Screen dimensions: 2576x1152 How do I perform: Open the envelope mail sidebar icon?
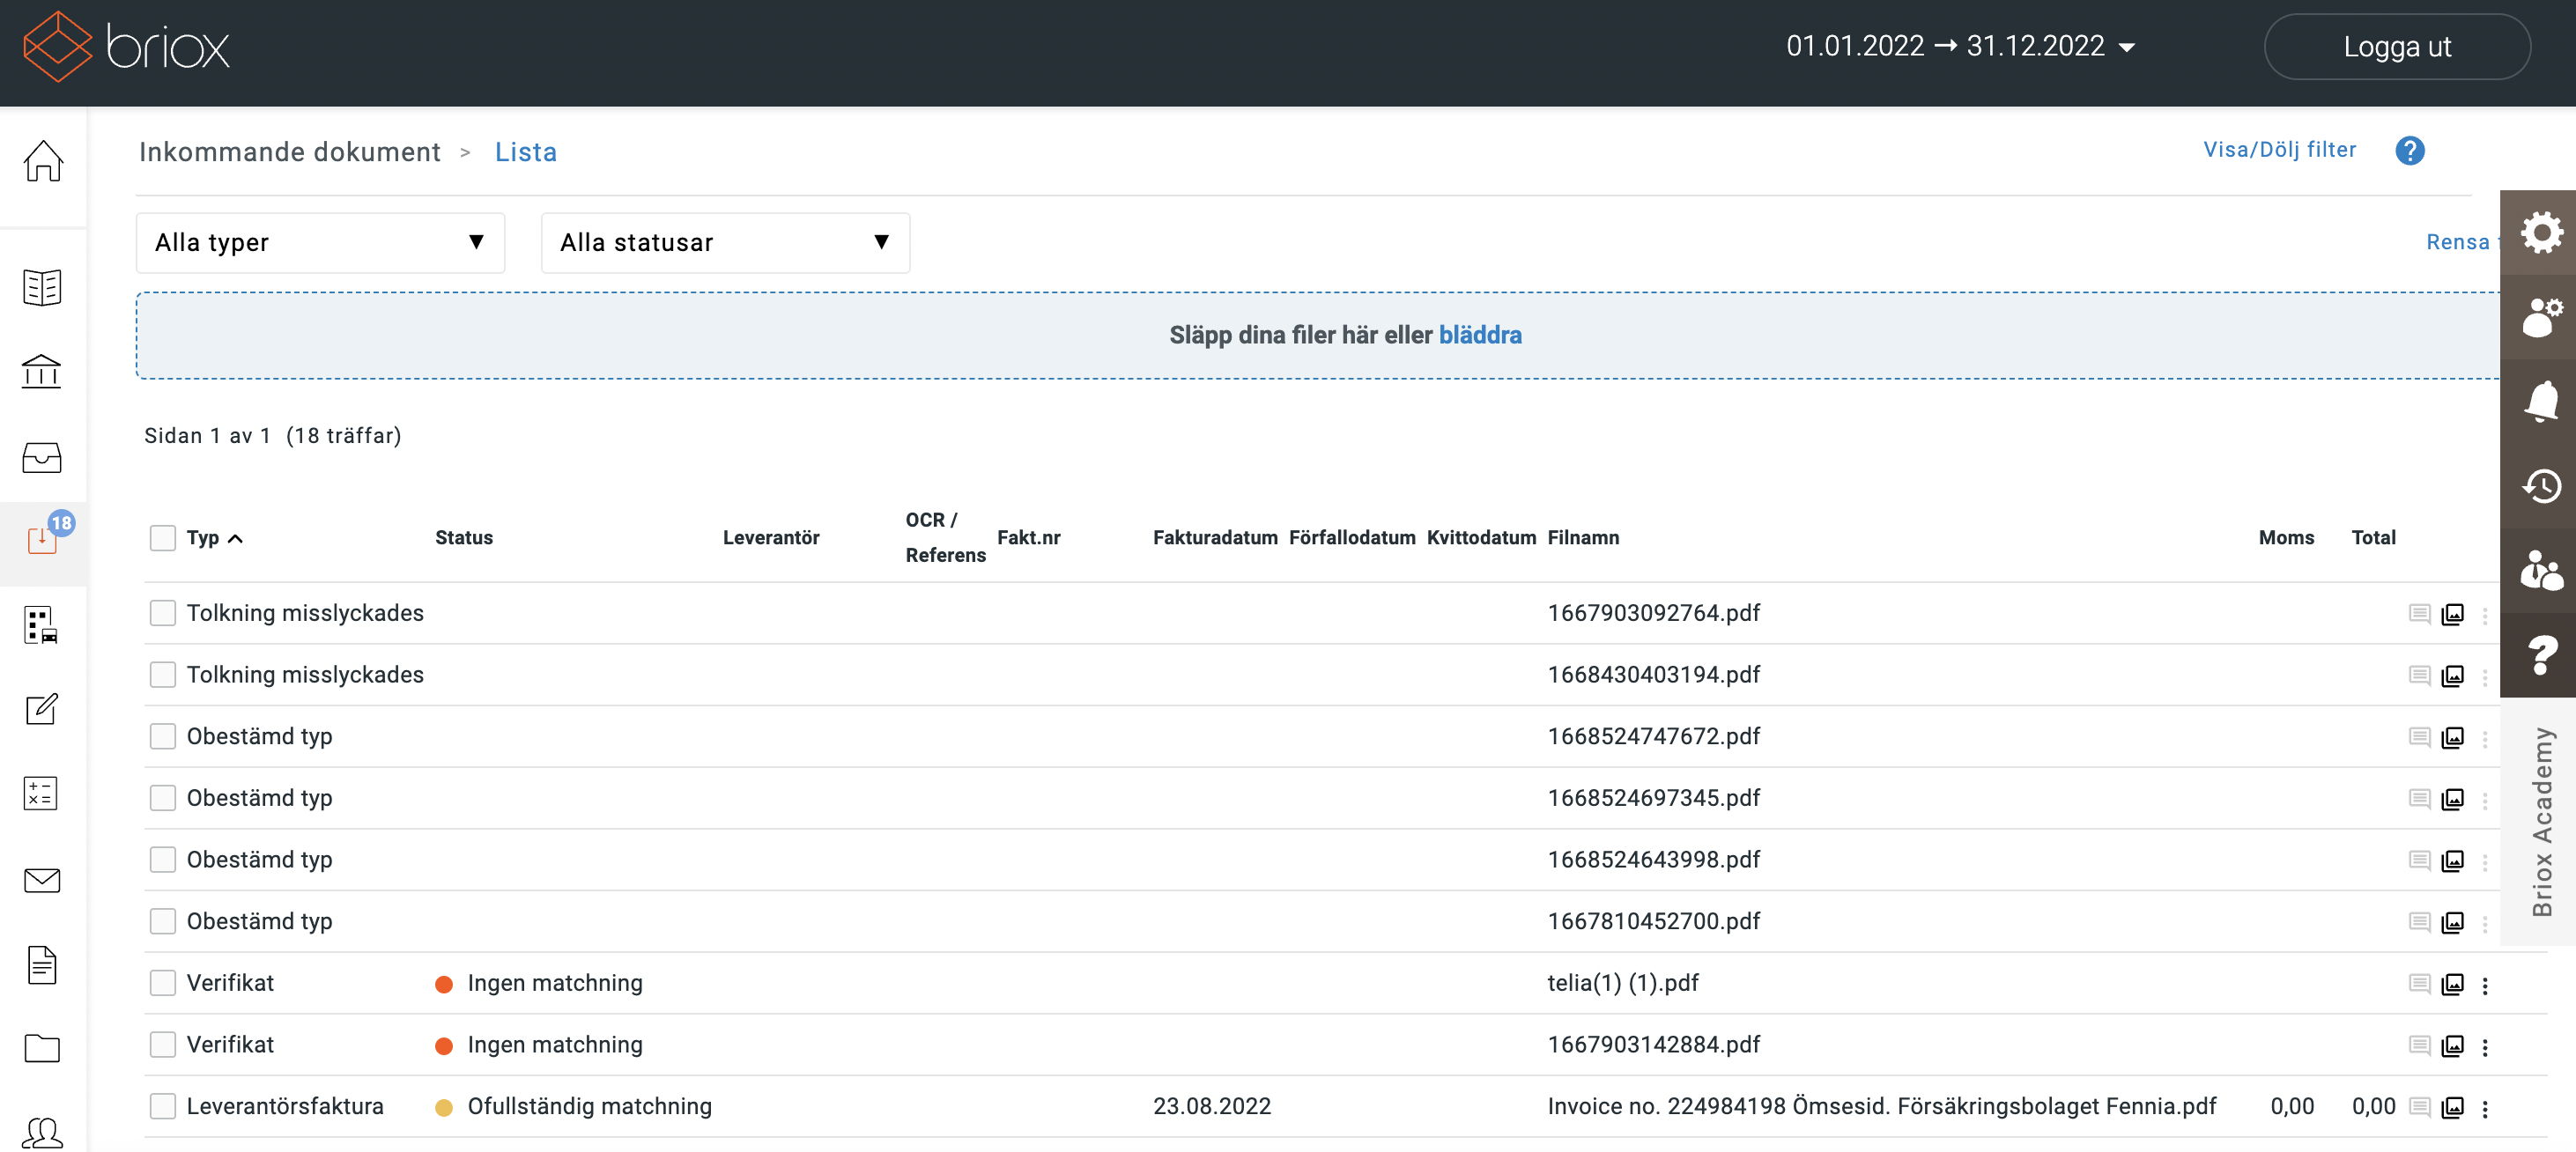pos(42,880)
